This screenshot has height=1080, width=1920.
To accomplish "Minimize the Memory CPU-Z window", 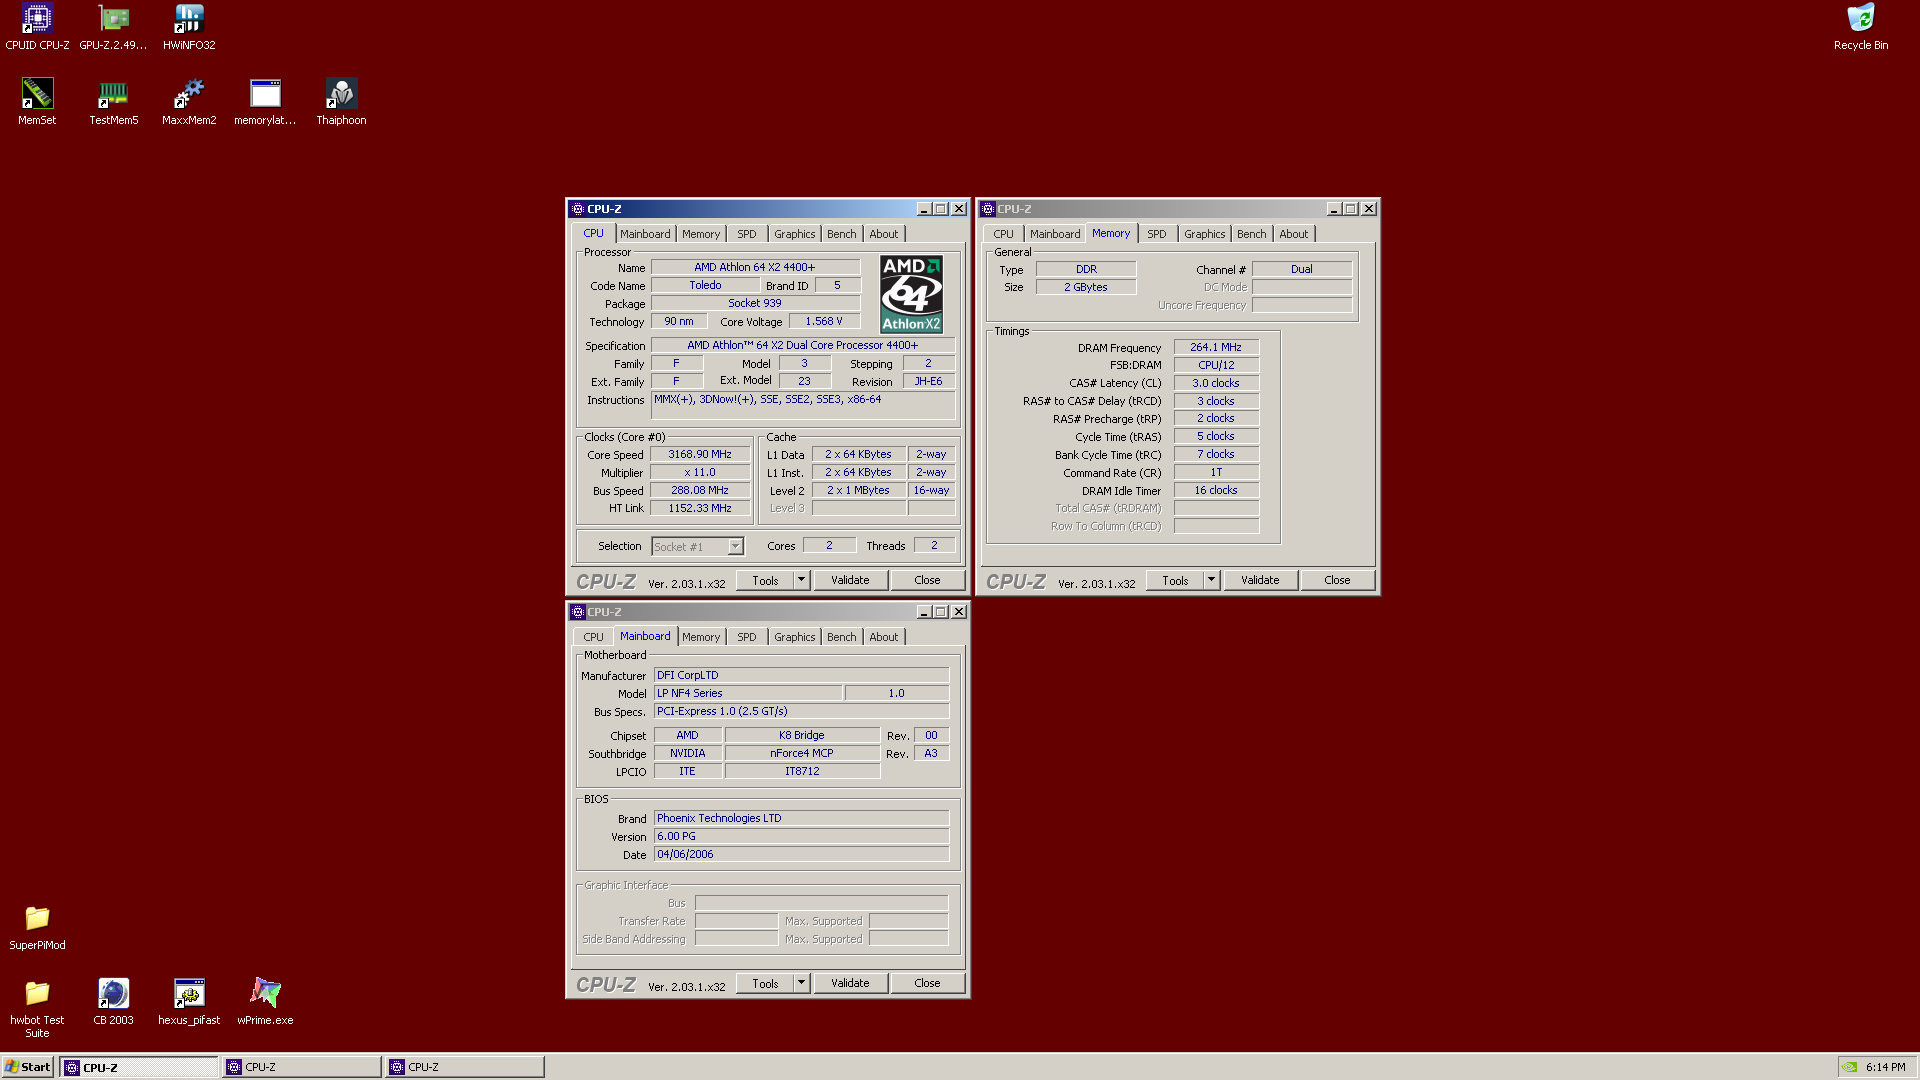I will tap(1334, 209).
